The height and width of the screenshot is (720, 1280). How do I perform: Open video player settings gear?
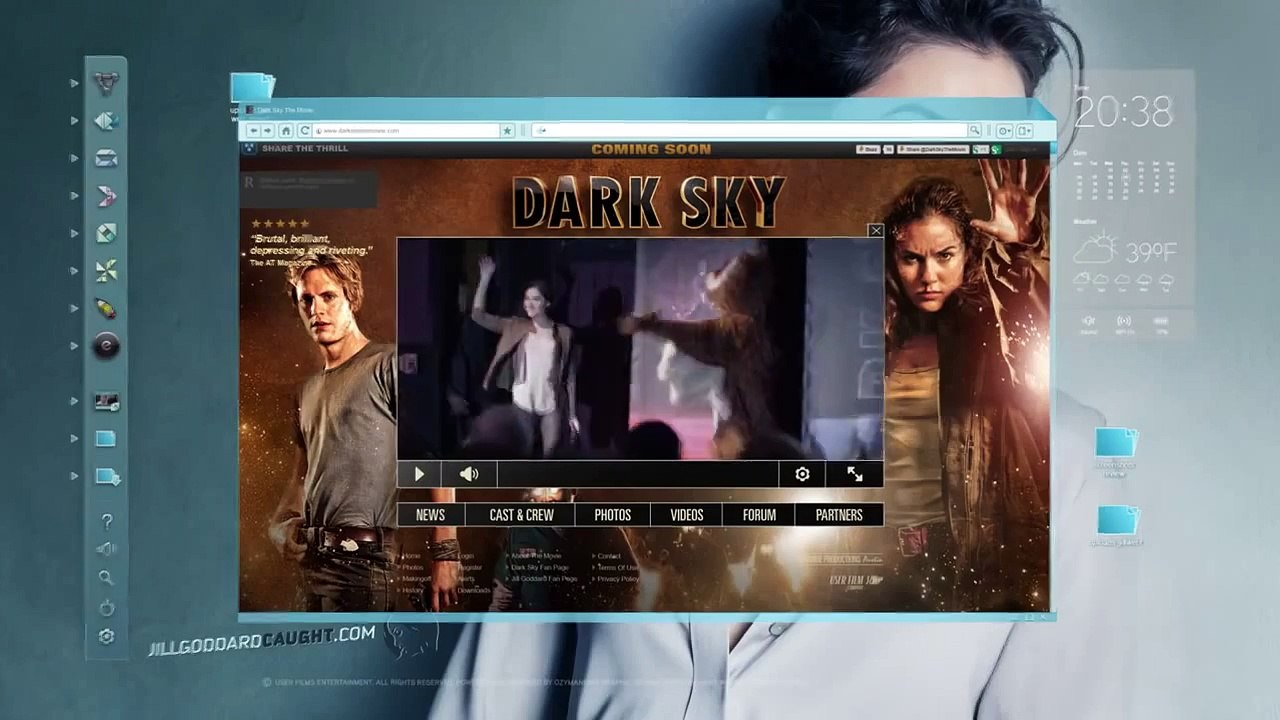tap(802, 474)
